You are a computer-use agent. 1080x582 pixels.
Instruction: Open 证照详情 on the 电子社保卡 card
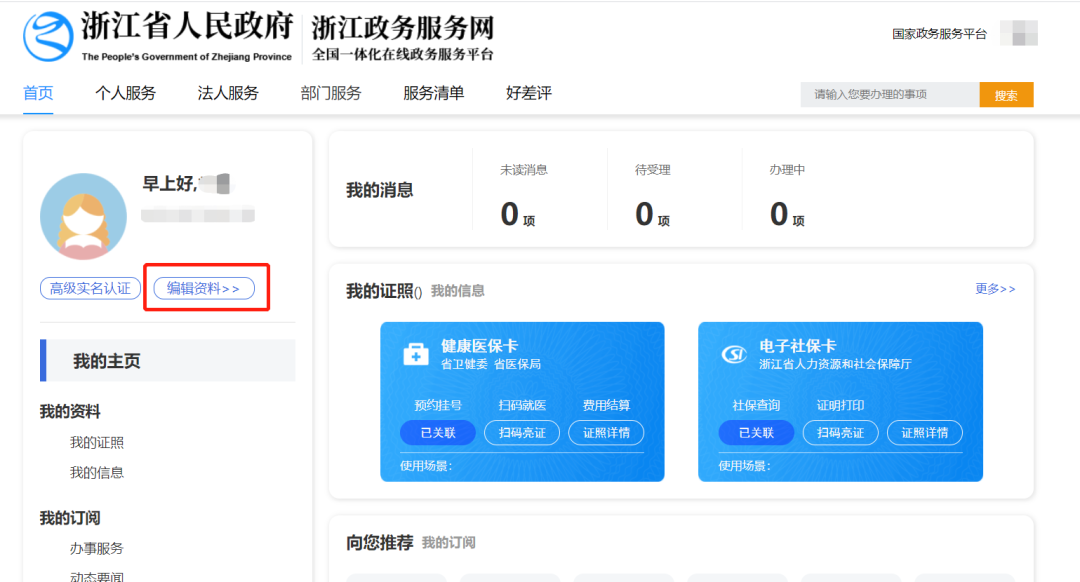click(924, 433)
